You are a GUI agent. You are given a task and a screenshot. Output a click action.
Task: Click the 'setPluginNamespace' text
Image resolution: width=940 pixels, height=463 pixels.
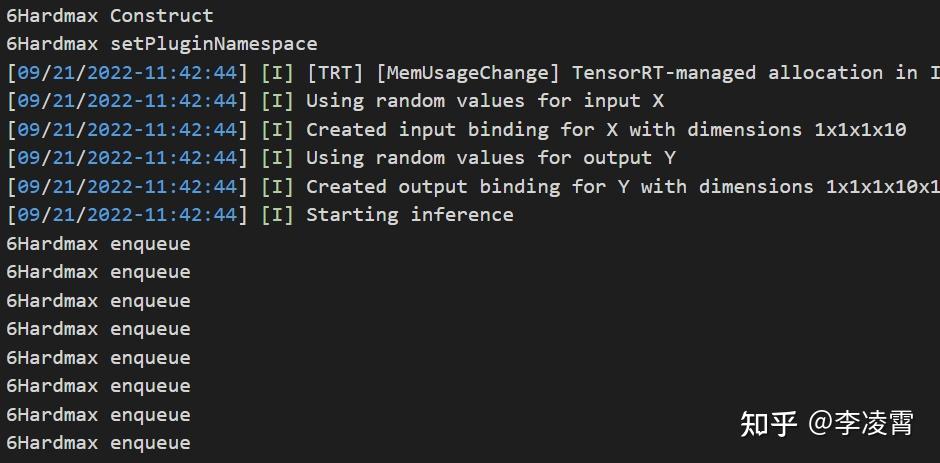pyautogui.click(x=213, y=44)
